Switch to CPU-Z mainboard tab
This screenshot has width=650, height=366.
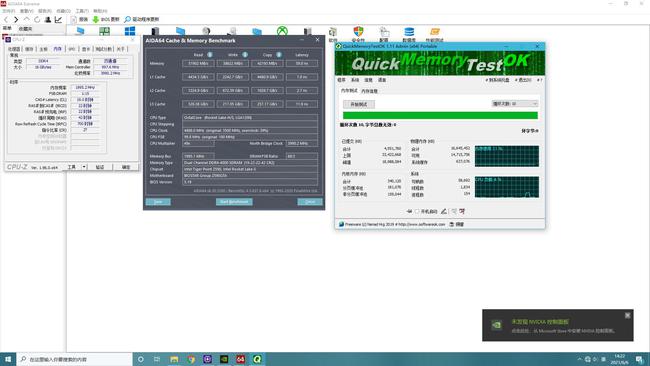44,49
